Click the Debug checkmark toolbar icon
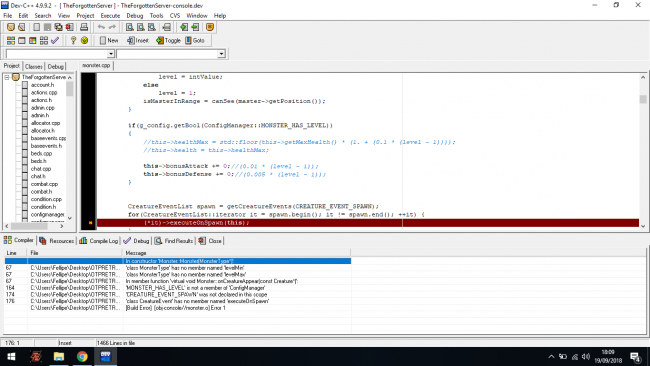The height and width of the screenshot is (366, 650). [x=55, y=41]
